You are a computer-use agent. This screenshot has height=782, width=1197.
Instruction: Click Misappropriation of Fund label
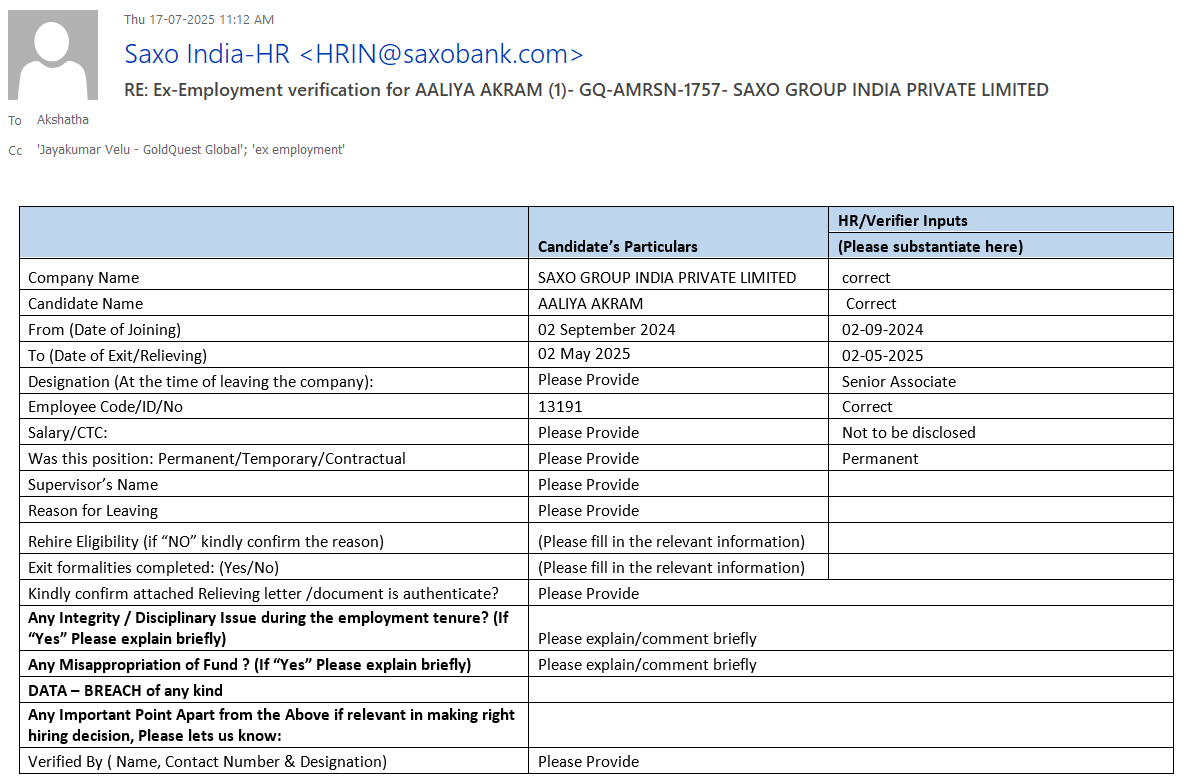pyautogui.click(x=249, y=665)
